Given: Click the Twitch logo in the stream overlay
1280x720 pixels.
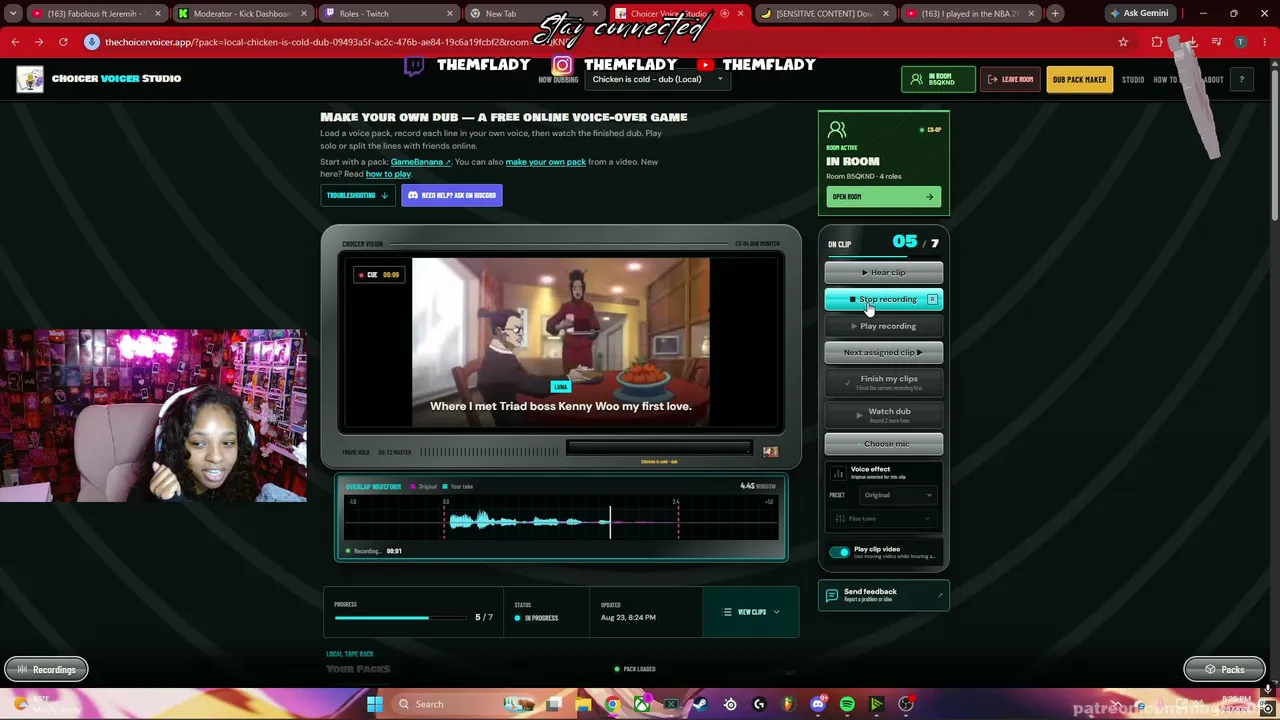Looking at the screenshot, I should pos(414,65).
